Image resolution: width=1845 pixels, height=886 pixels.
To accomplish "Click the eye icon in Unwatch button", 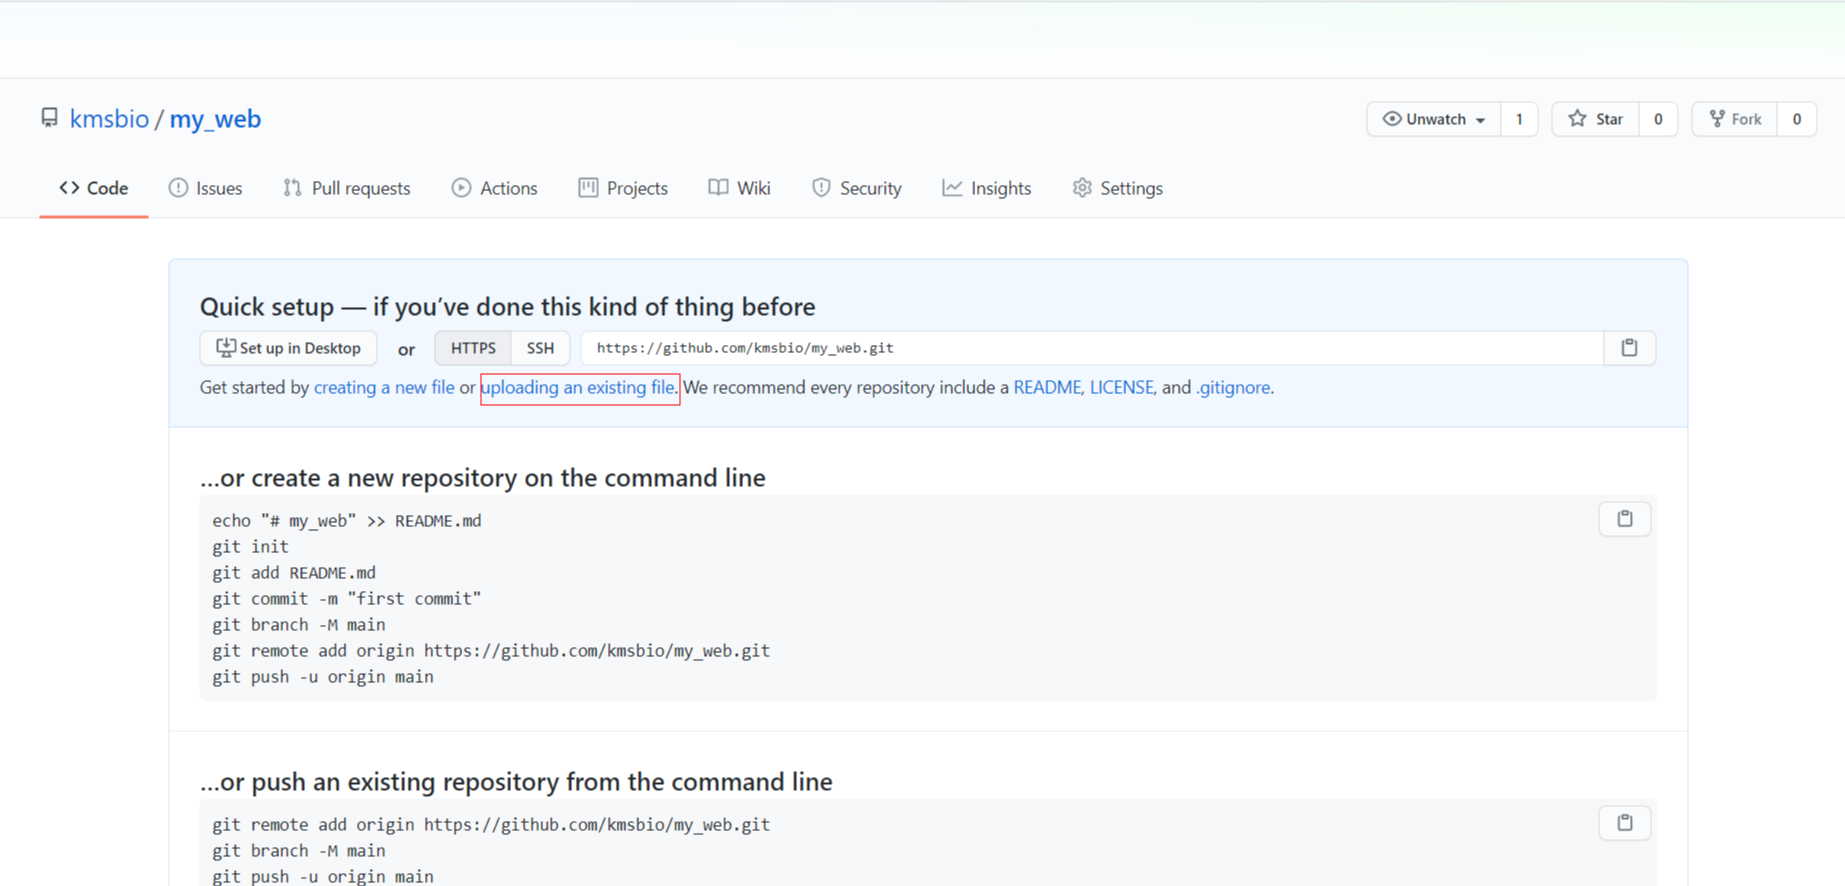I will (x=1392, y=119).
